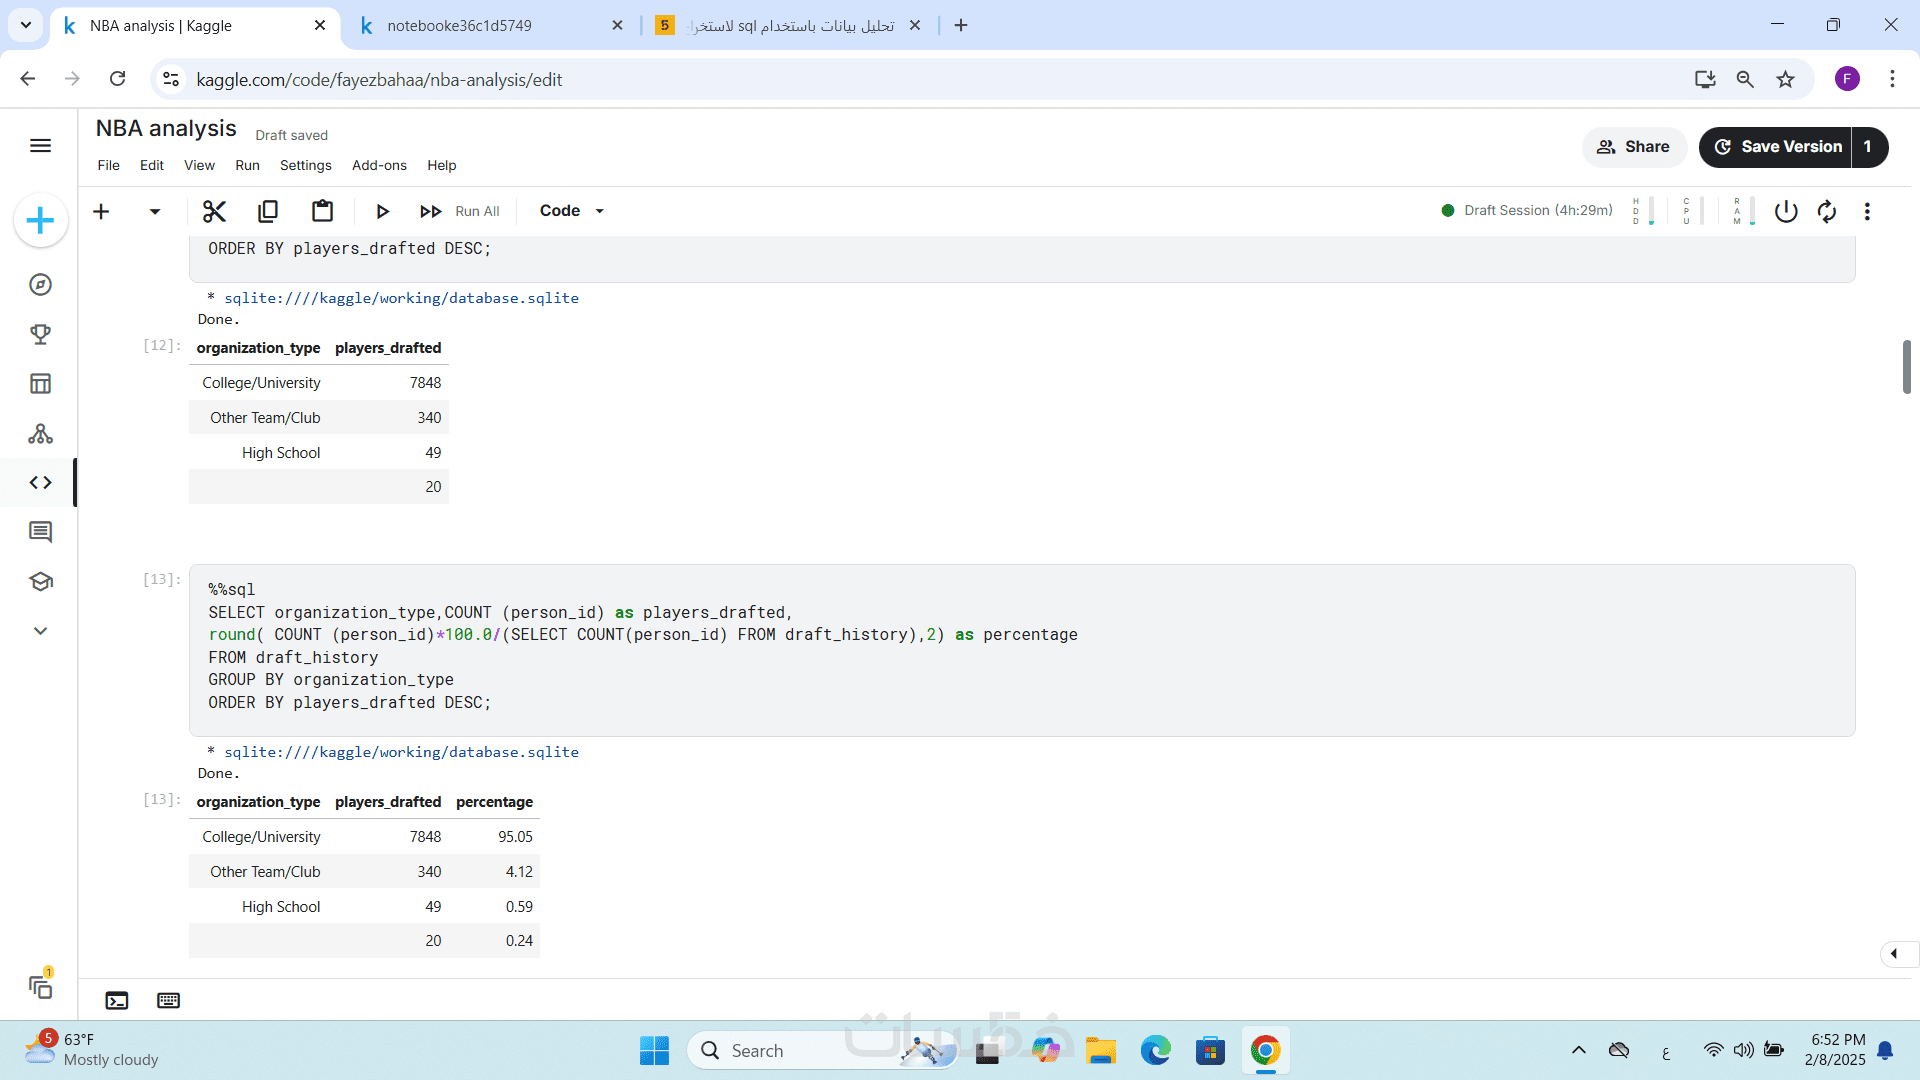This screenshot has height=1080, width=1920.
Task: Click the scissors cut cell icon
Action: point(214,211)
